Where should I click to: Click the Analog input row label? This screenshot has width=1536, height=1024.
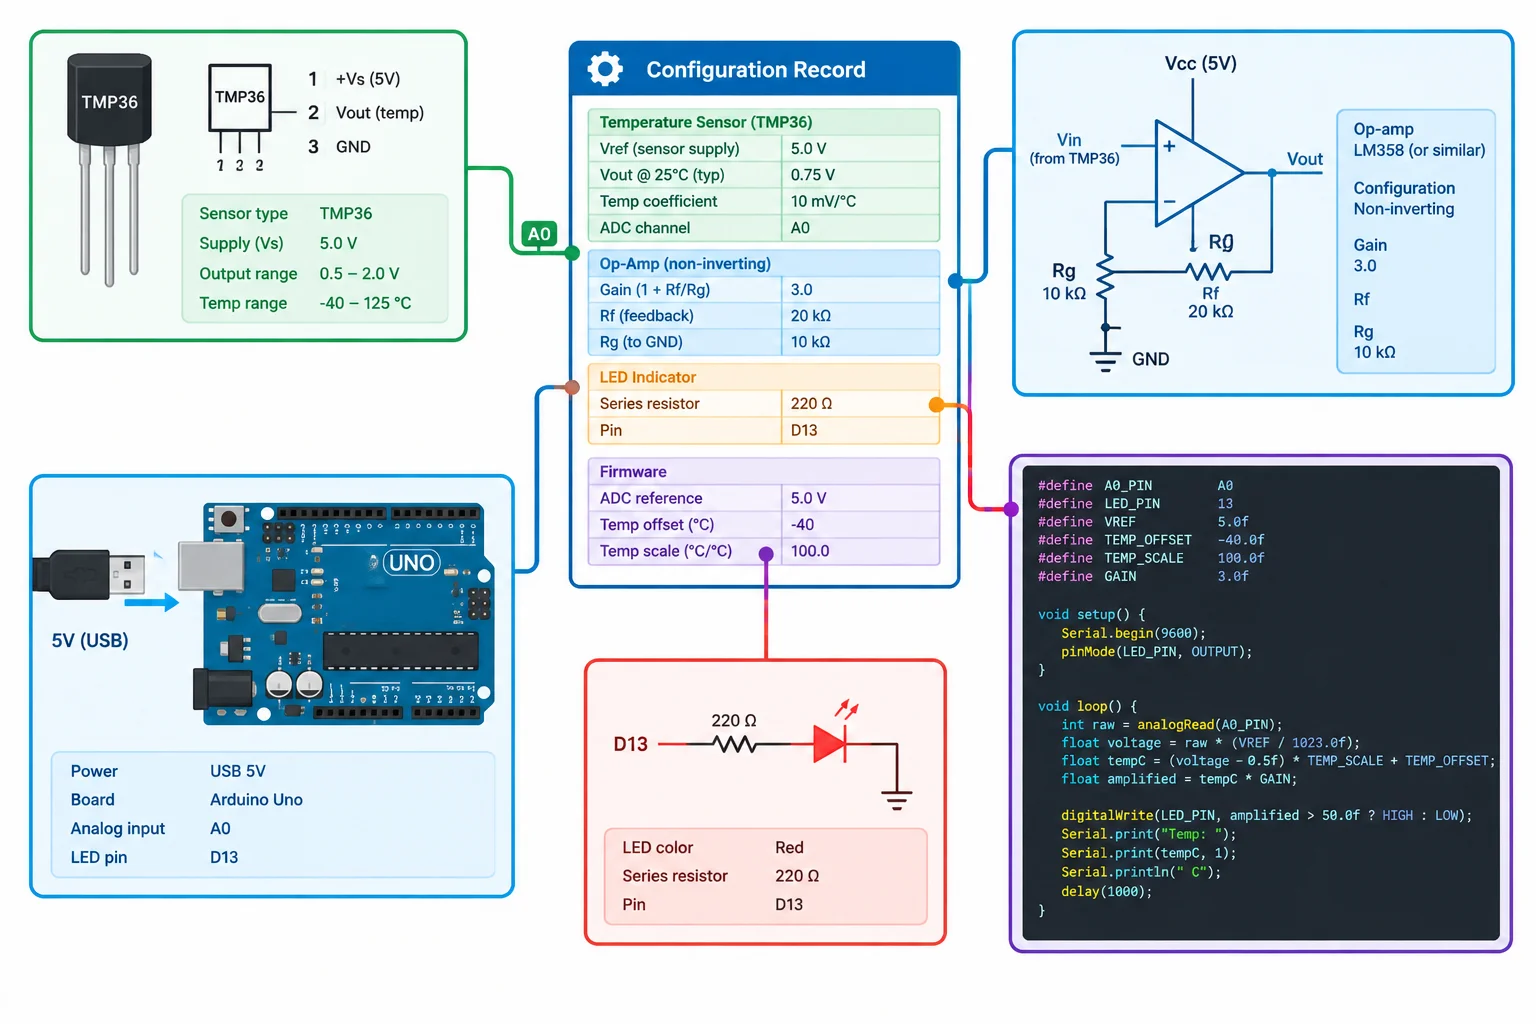(118, 829)
